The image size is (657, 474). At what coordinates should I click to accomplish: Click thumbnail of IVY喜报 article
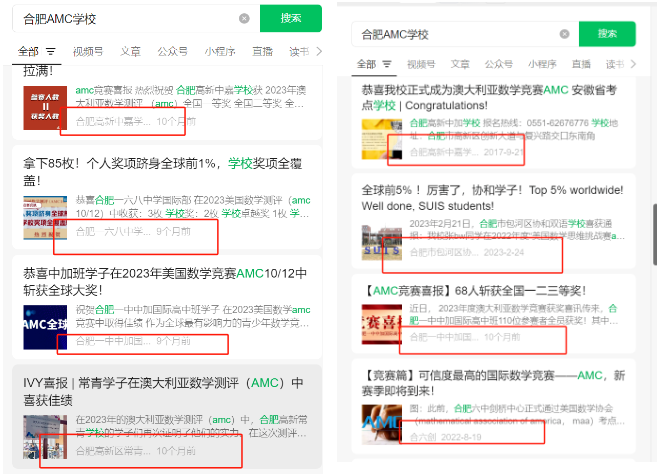[x=45, y=437]
